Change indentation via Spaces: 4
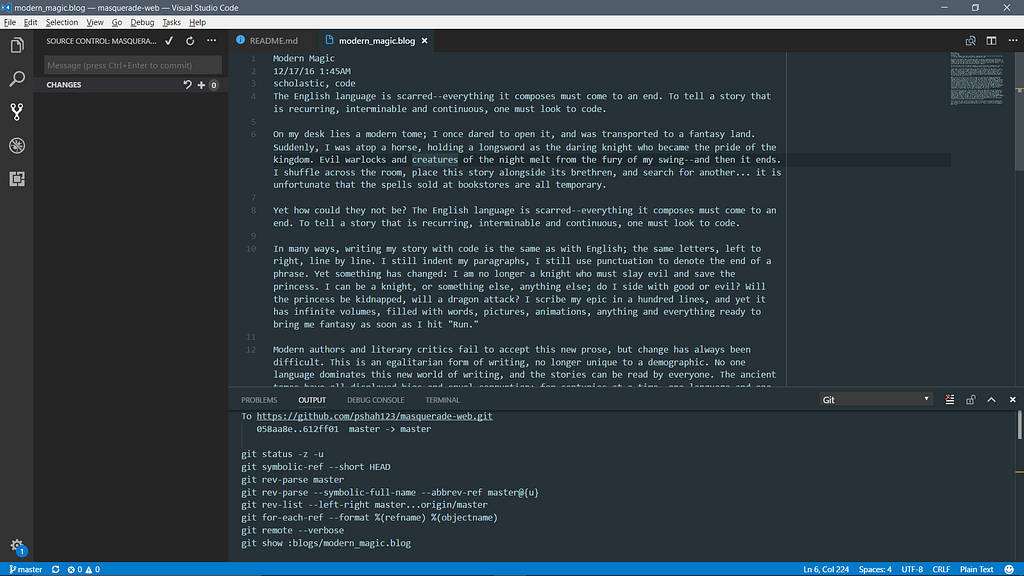1024x576 pixels. click(875, 569)
